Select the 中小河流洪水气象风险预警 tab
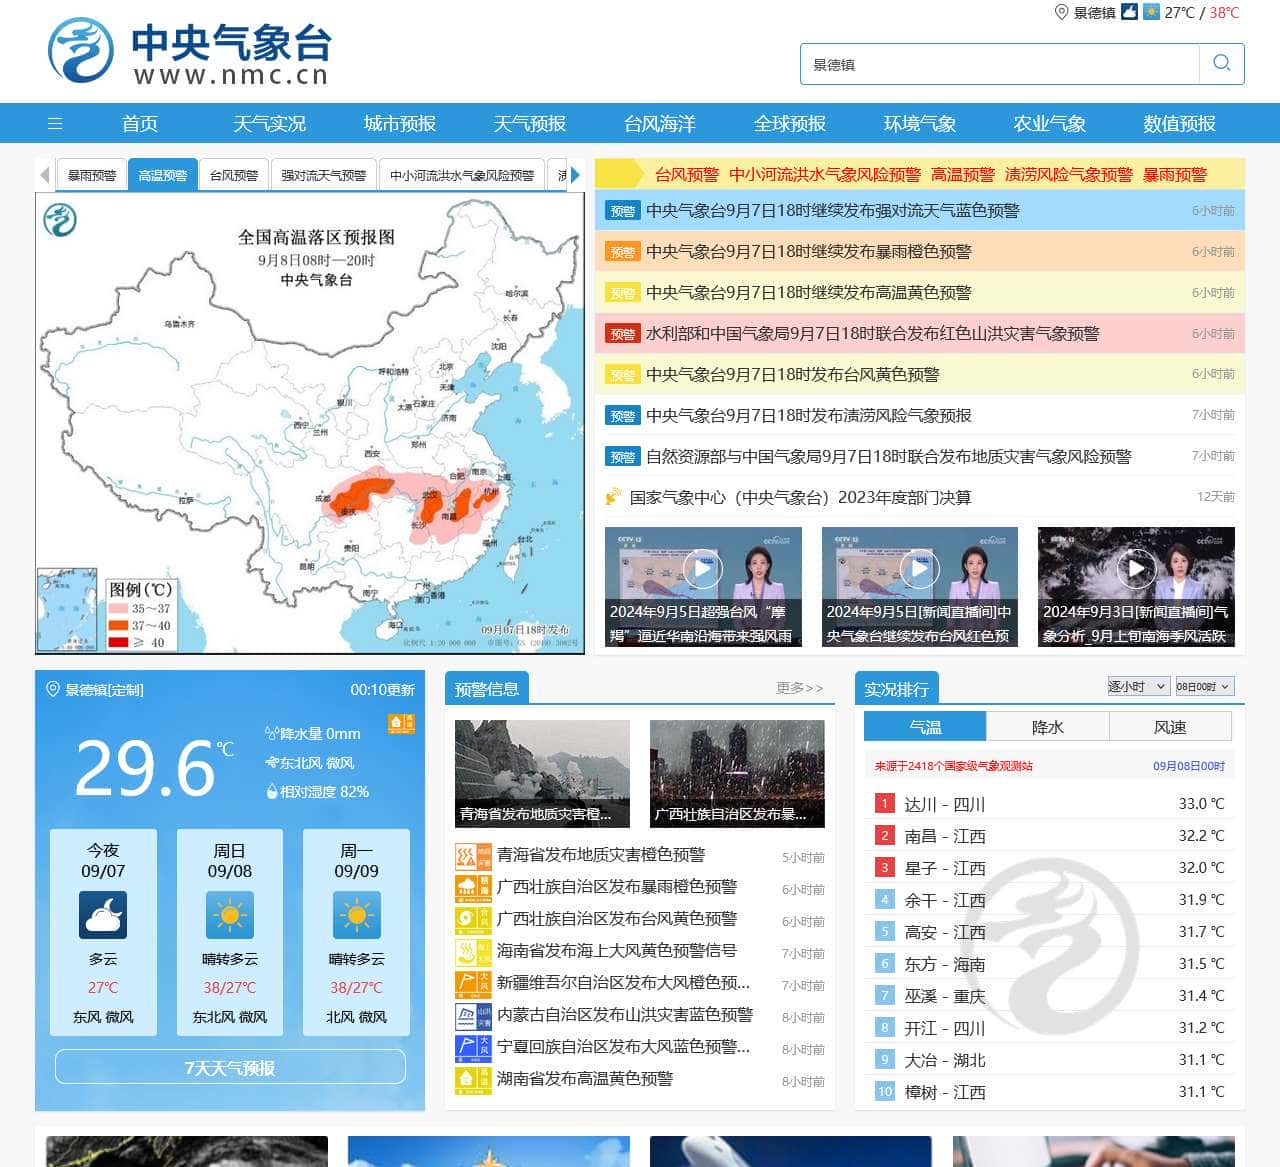This screenshot has height=1167, width=1280. (462, 175)
